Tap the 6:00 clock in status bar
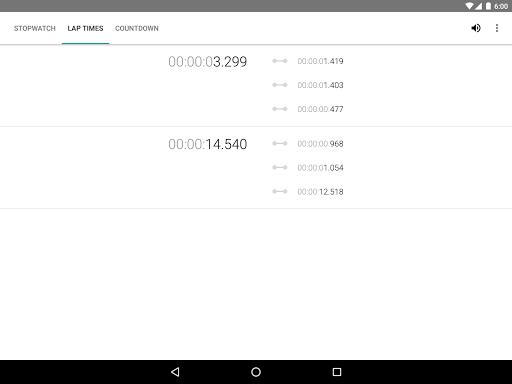Screen dimensions: 512x384 [x=501, y=6]
